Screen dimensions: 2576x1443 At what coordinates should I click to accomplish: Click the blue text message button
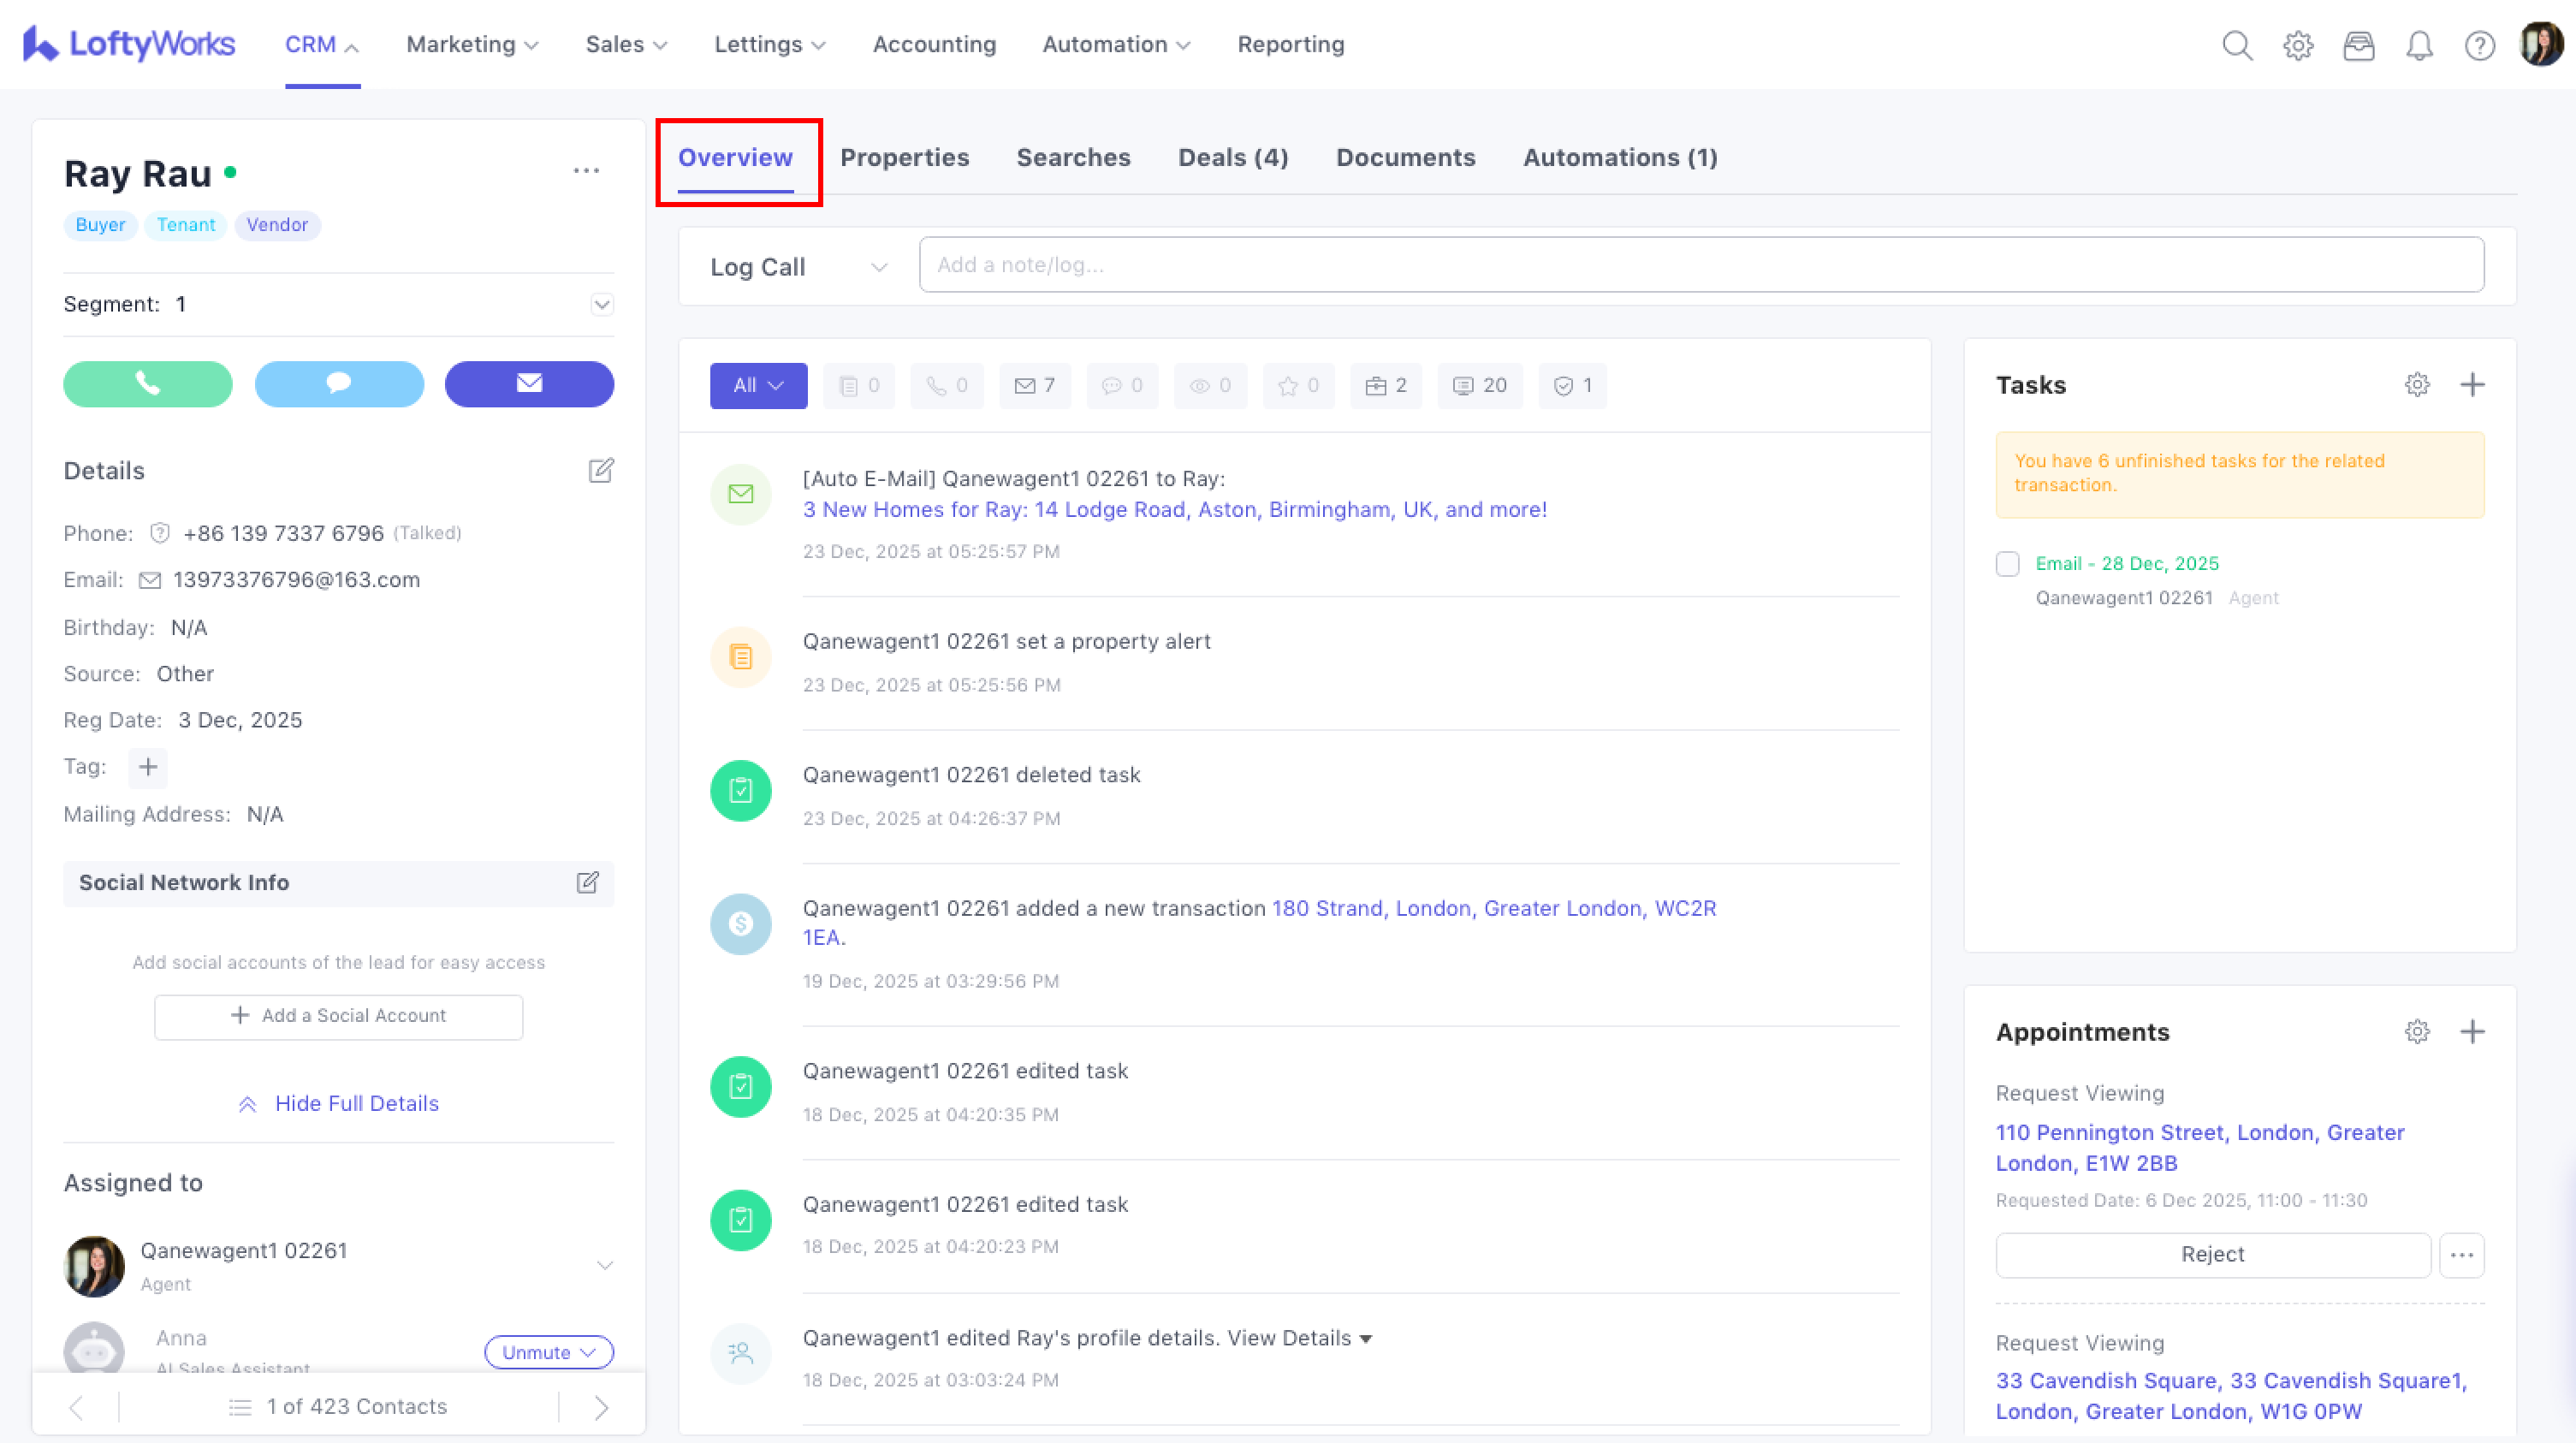tap(339, 384)
